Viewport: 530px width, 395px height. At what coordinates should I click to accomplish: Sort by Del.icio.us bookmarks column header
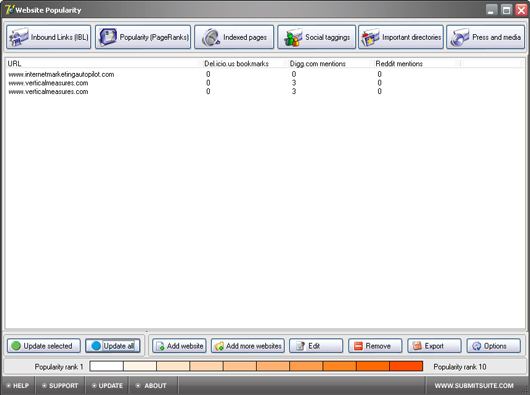point(245,64)
